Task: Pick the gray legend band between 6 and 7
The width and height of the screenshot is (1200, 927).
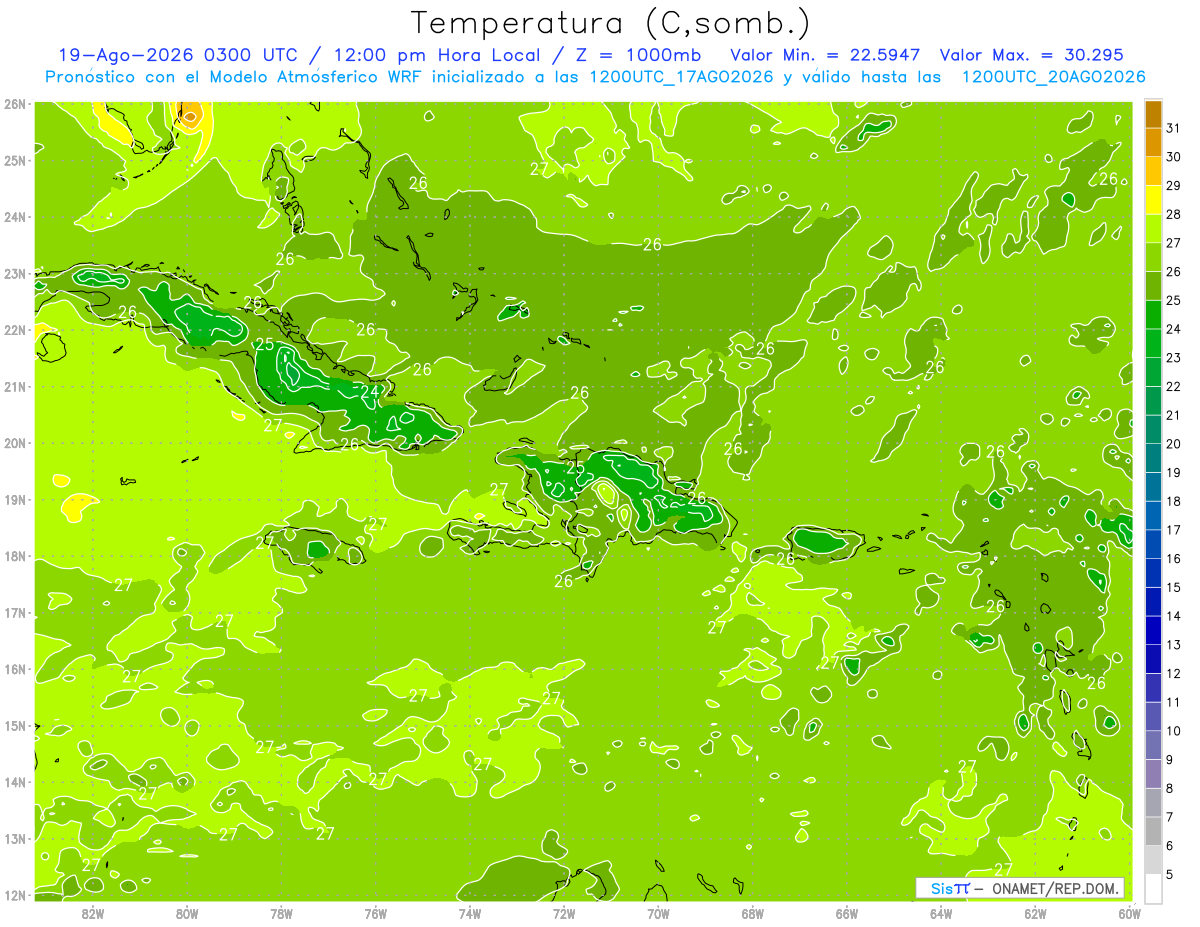Action: 1154,831
